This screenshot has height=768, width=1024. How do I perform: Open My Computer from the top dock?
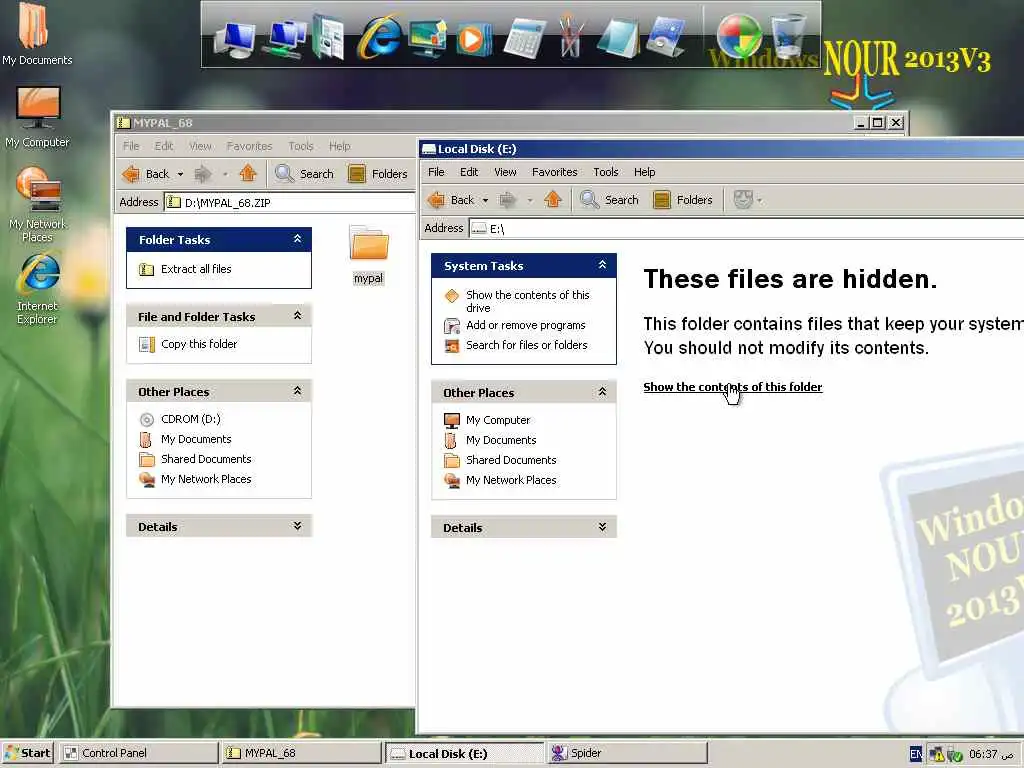234,39
